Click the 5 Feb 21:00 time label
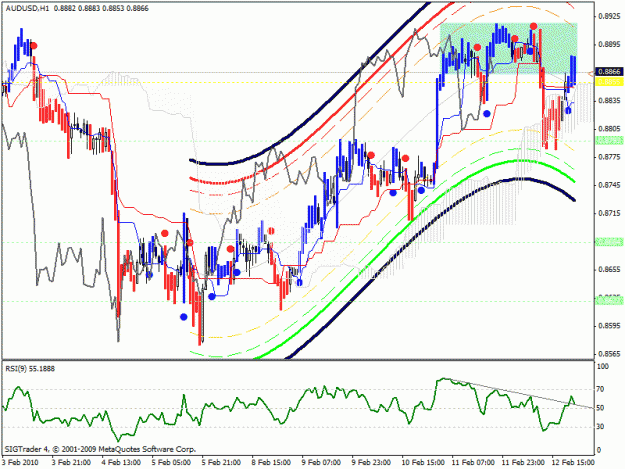625x469 pixels. coord(221,462)
